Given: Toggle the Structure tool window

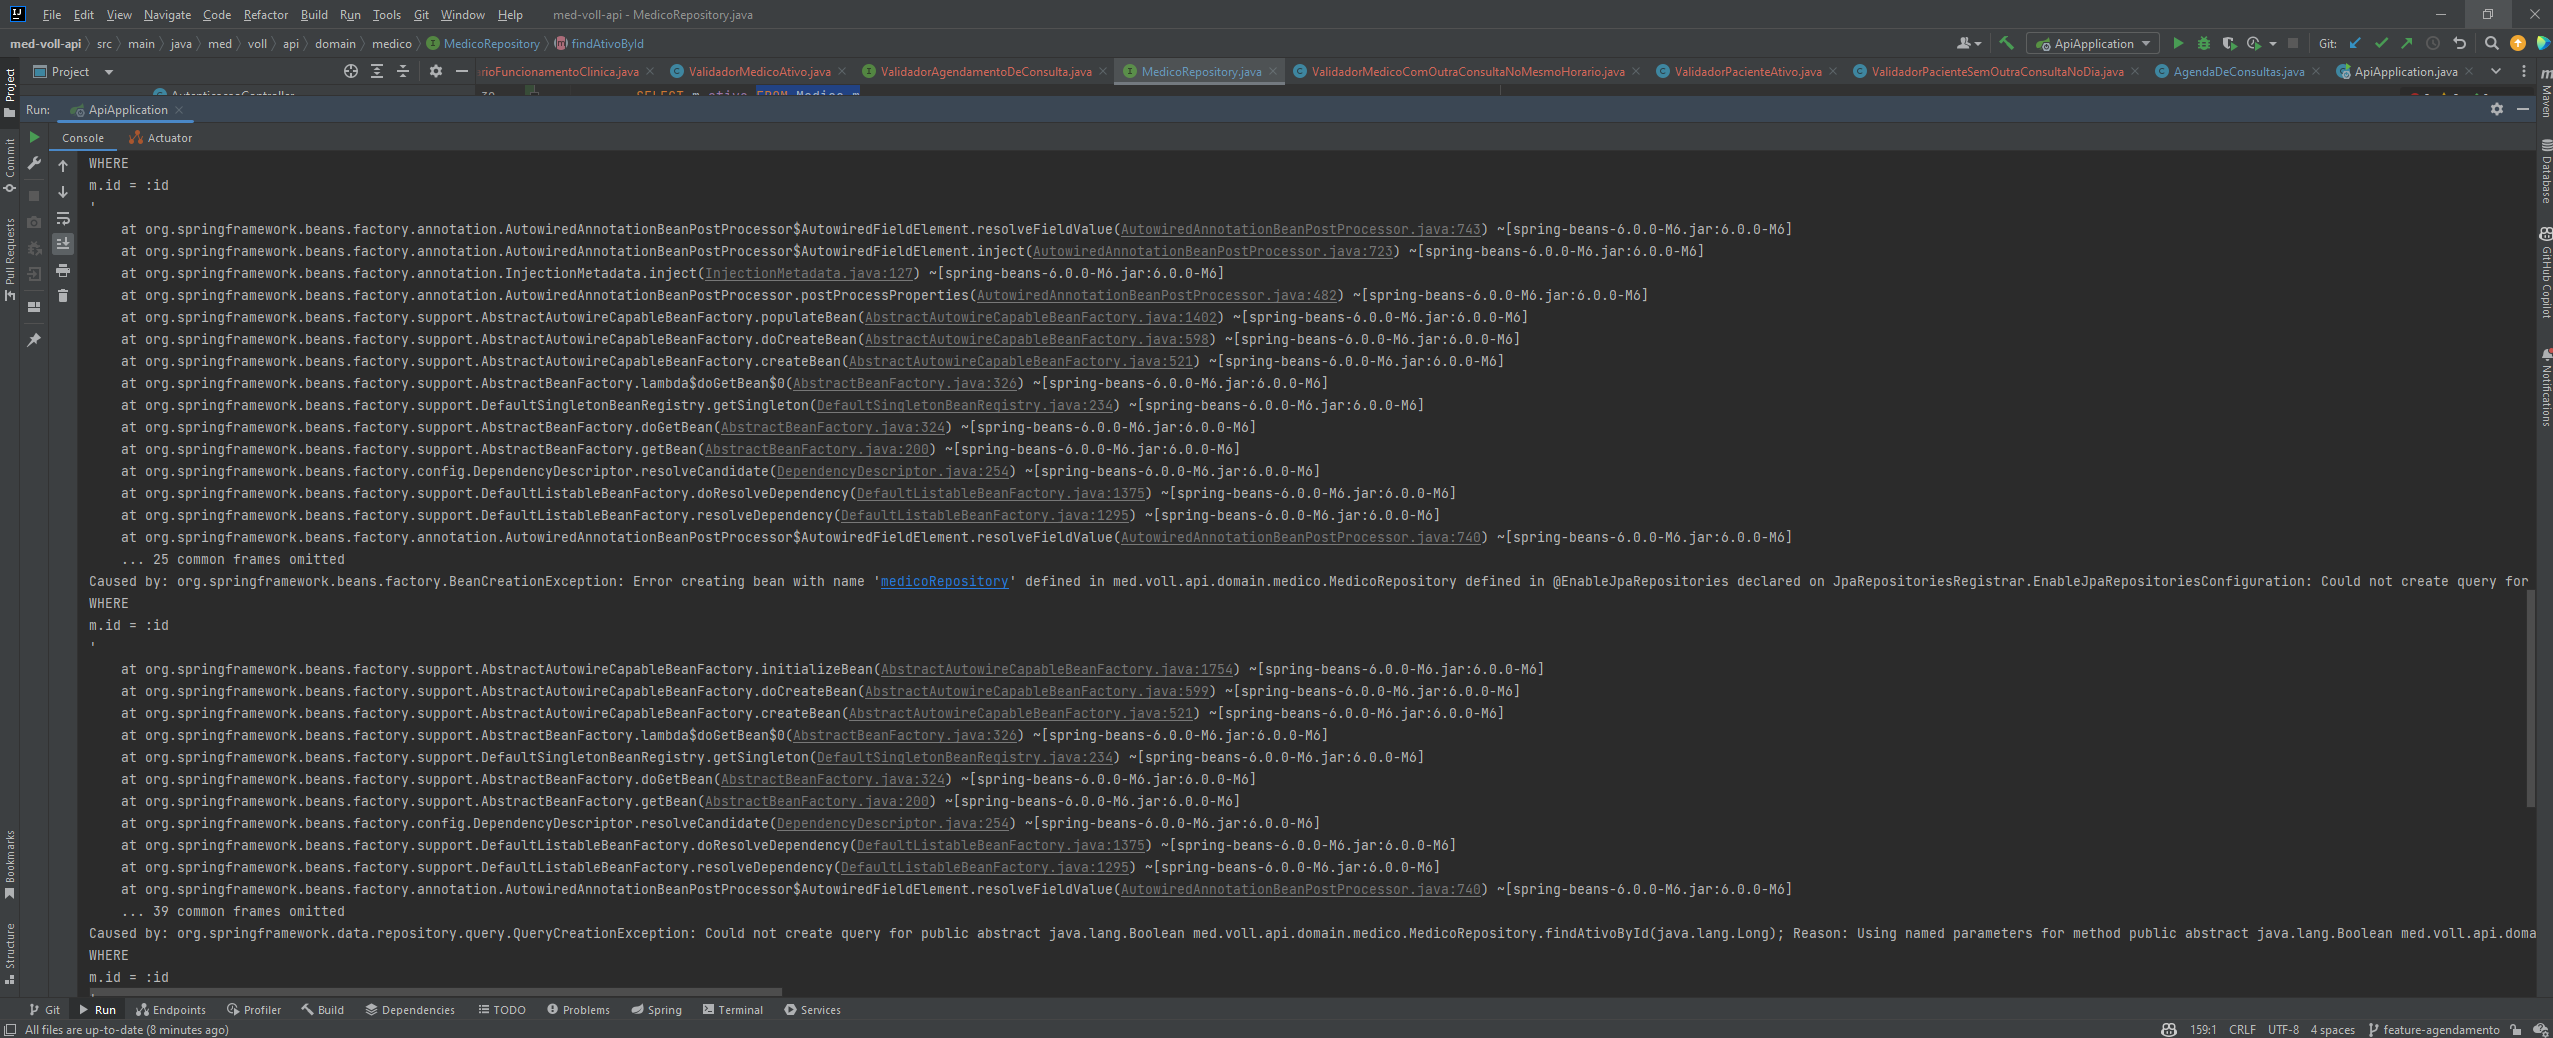Looking at the screenshot, I should tap(10, 953).
